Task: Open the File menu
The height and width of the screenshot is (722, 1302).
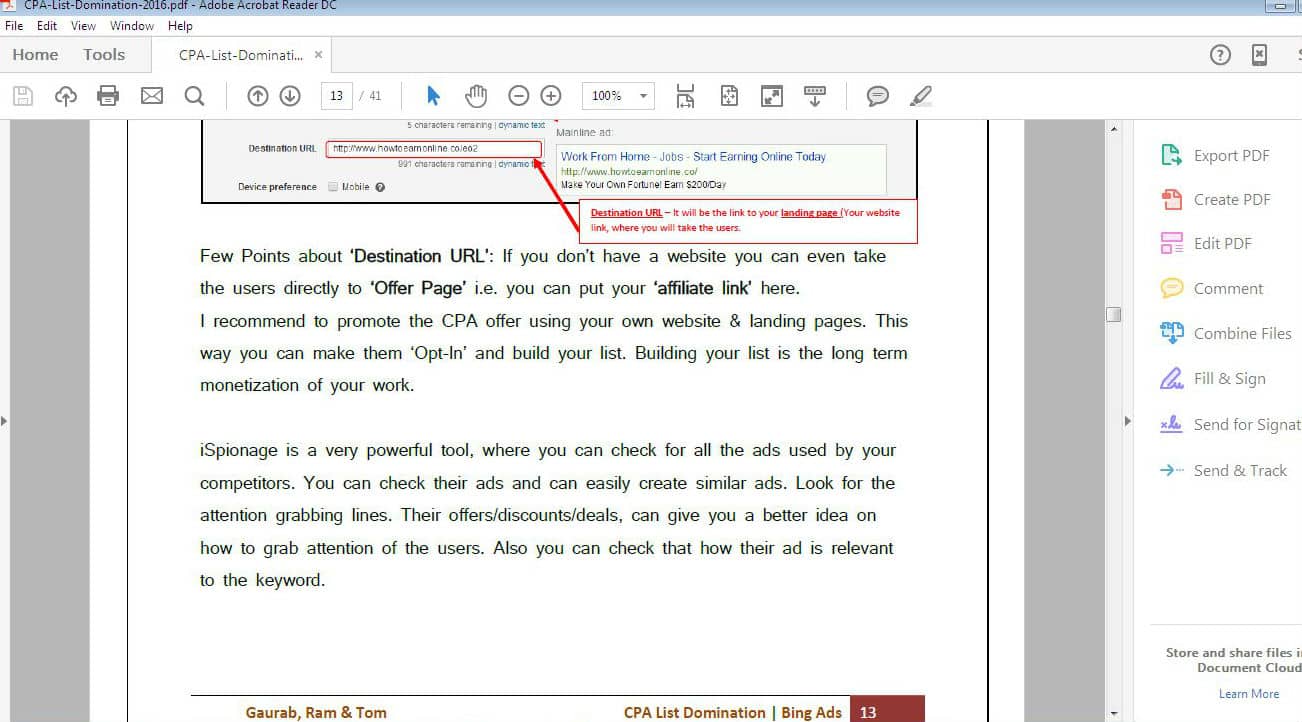Action: [x=14, y=26]
